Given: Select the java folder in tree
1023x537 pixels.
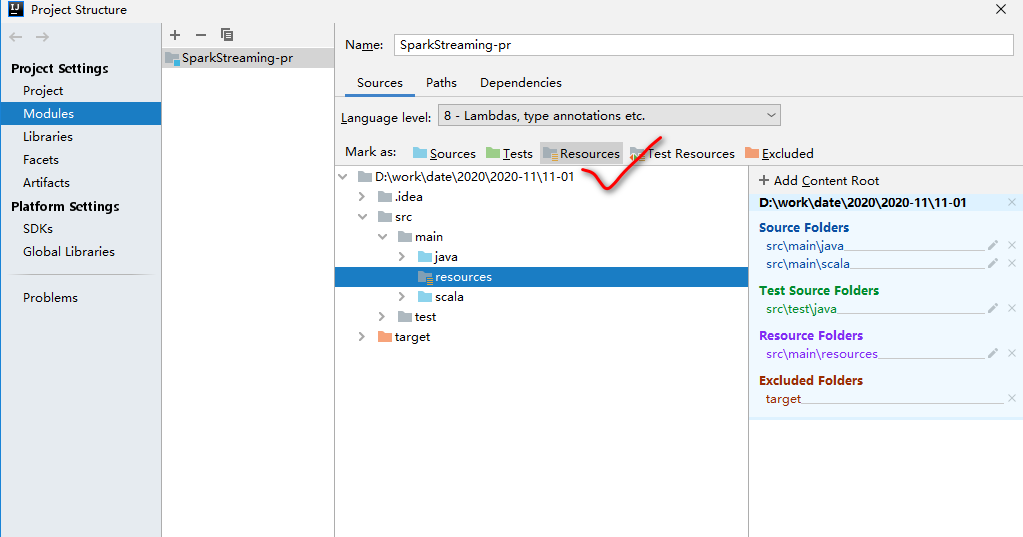Looking at the screenshot, I should click(x=438, y=257).
